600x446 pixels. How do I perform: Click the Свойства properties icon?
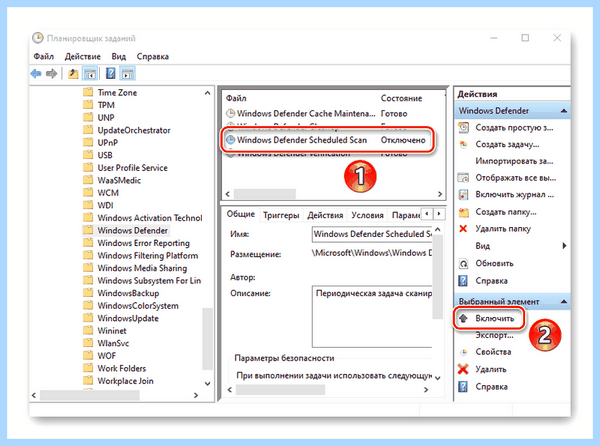pos(463,352)
